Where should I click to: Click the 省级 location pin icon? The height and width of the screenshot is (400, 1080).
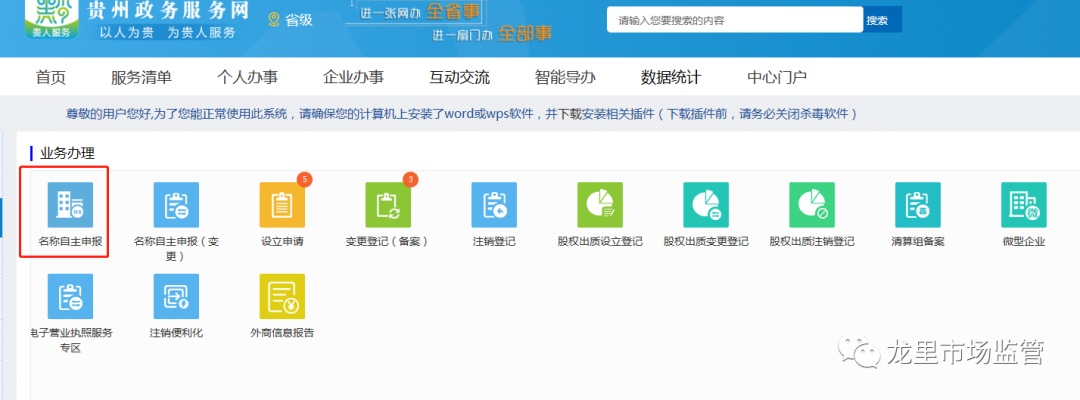(x=274, y=19)
